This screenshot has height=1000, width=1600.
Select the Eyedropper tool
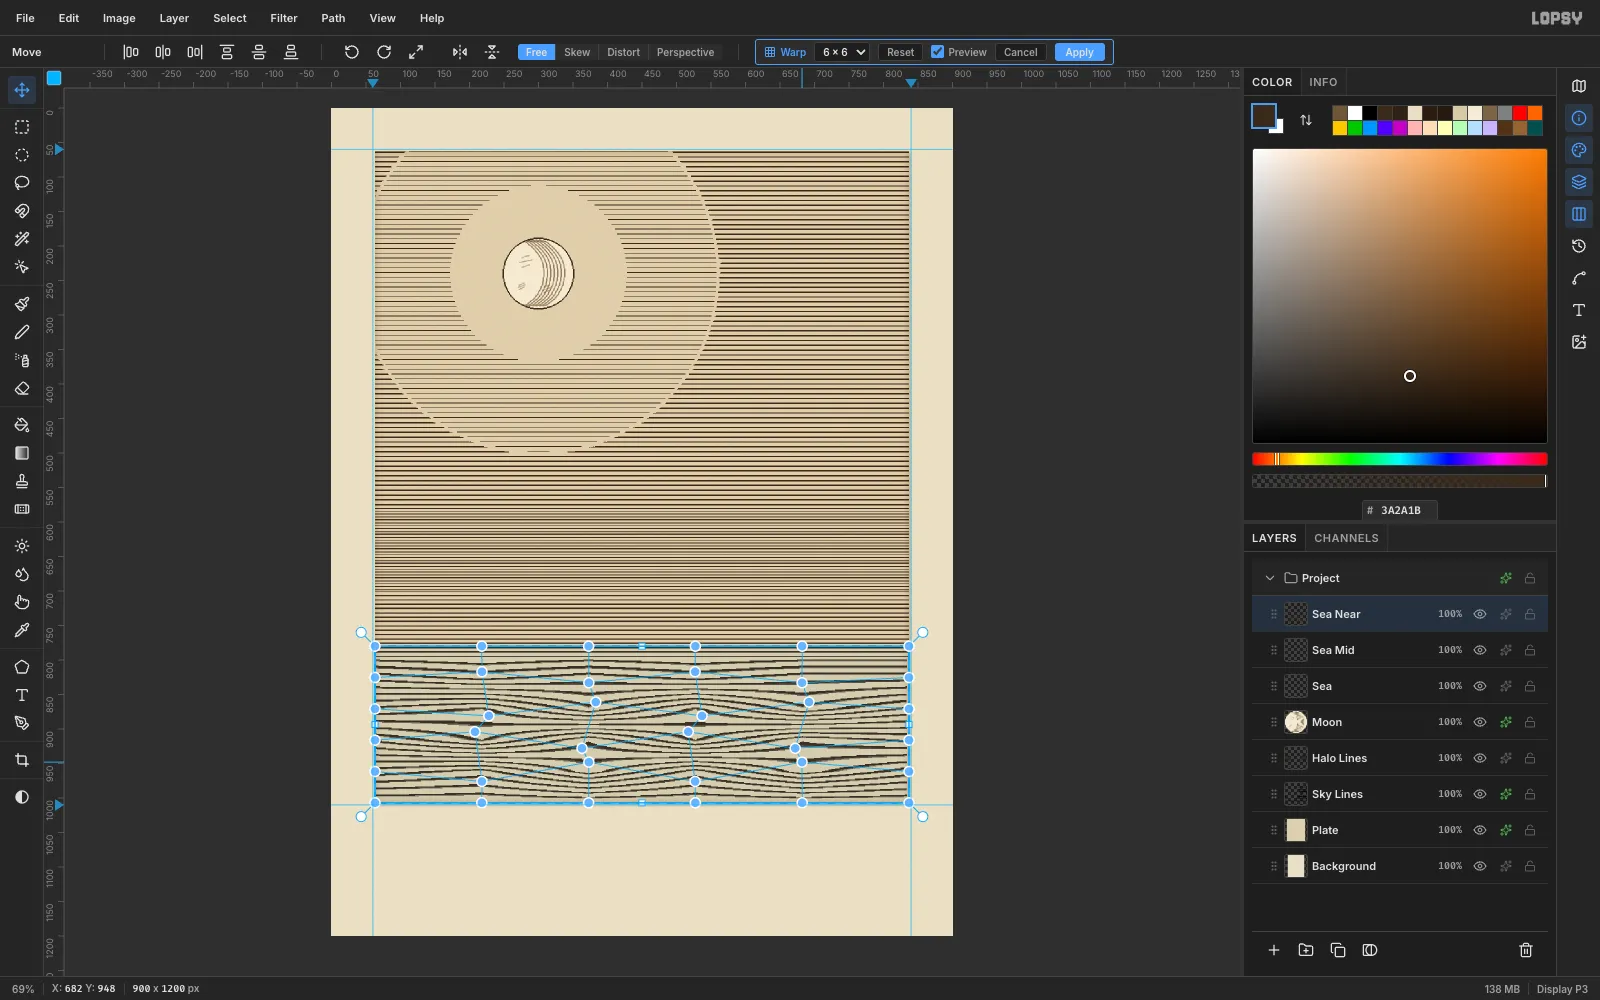[x=22, y=630]
